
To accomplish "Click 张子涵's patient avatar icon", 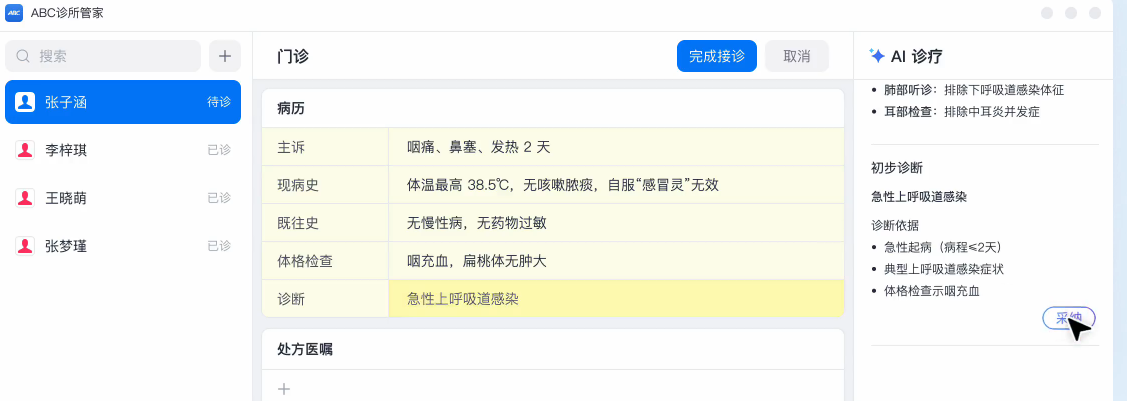I will pyautogui.click(x=26, y=102).
